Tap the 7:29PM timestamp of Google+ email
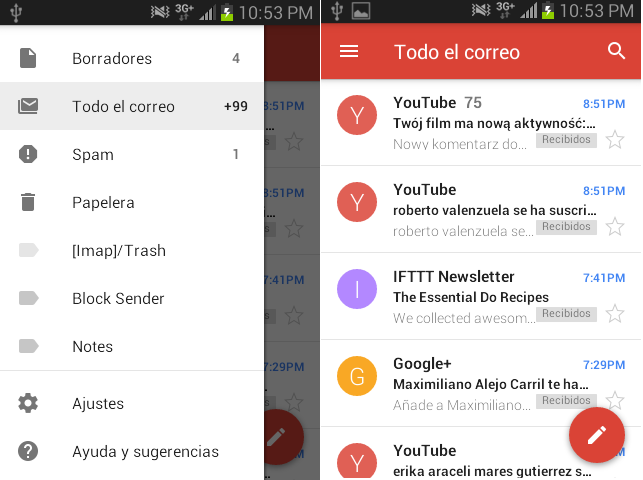Viewport: 643px width, 480px height. click(604, 365)
